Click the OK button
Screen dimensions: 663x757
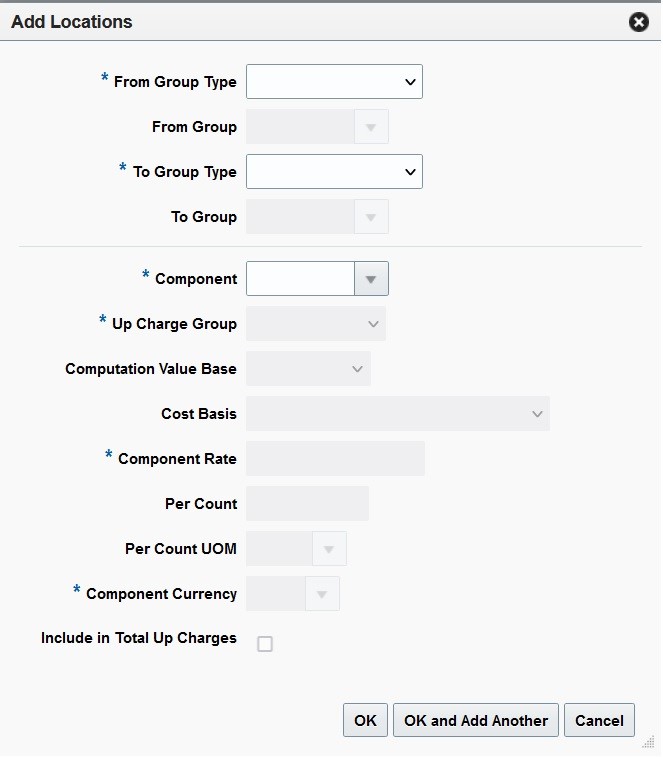point(365,720)
